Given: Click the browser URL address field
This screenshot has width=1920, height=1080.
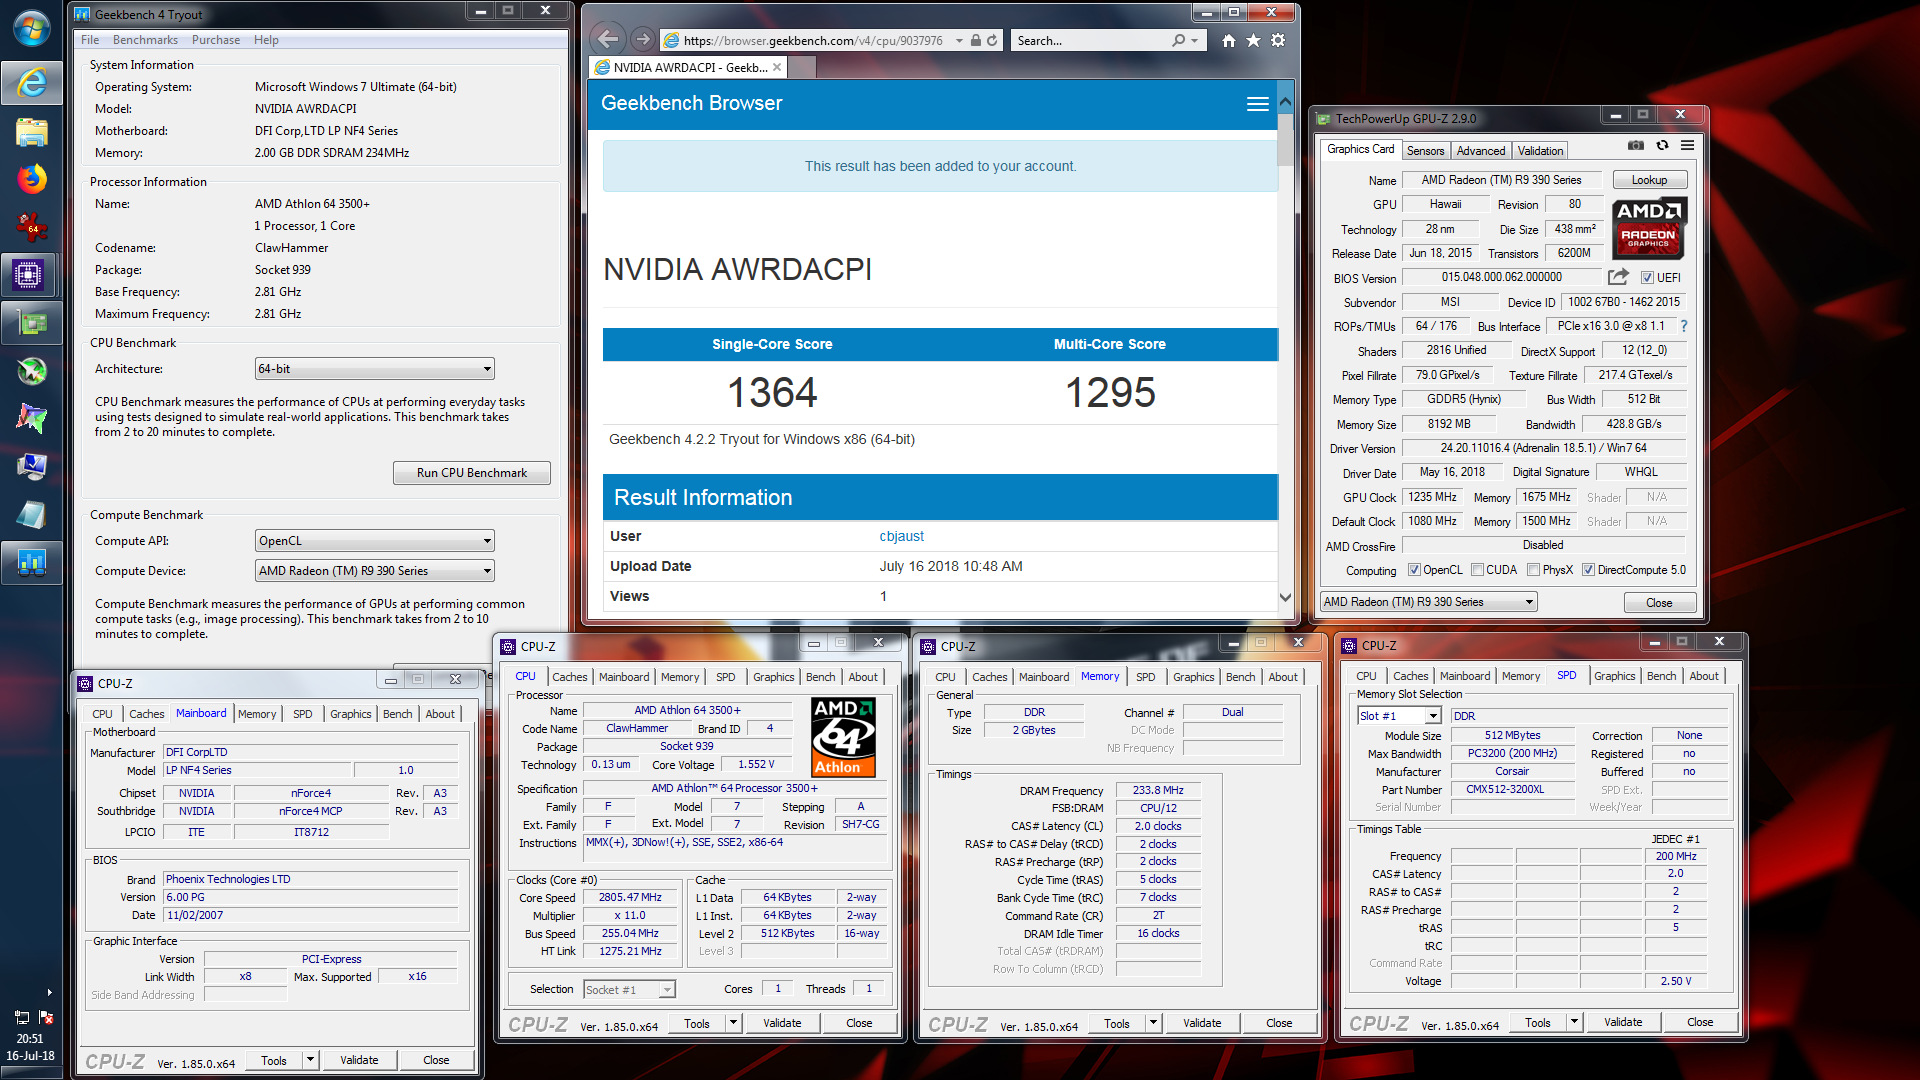Looking at the screenshot, I should click(813, 41).
